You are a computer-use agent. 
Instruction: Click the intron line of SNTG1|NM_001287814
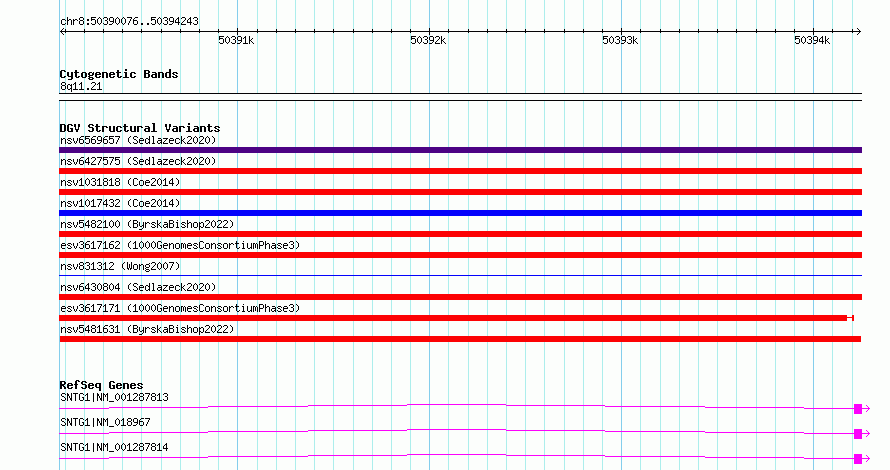point(457,455)
